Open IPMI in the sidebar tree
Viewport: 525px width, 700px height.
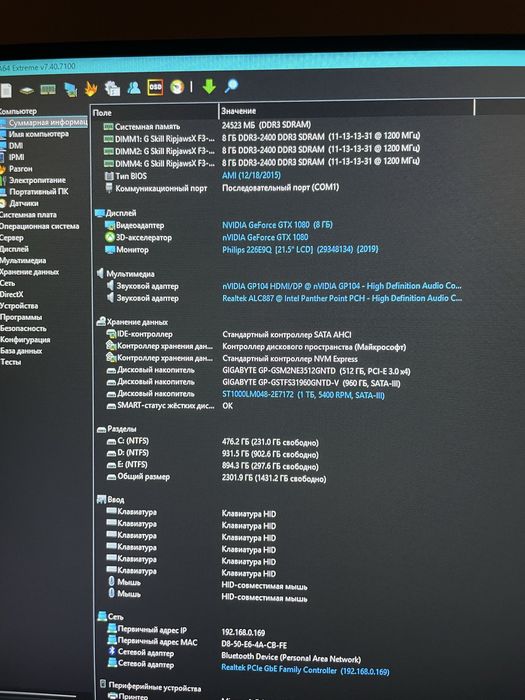point(17,157)
